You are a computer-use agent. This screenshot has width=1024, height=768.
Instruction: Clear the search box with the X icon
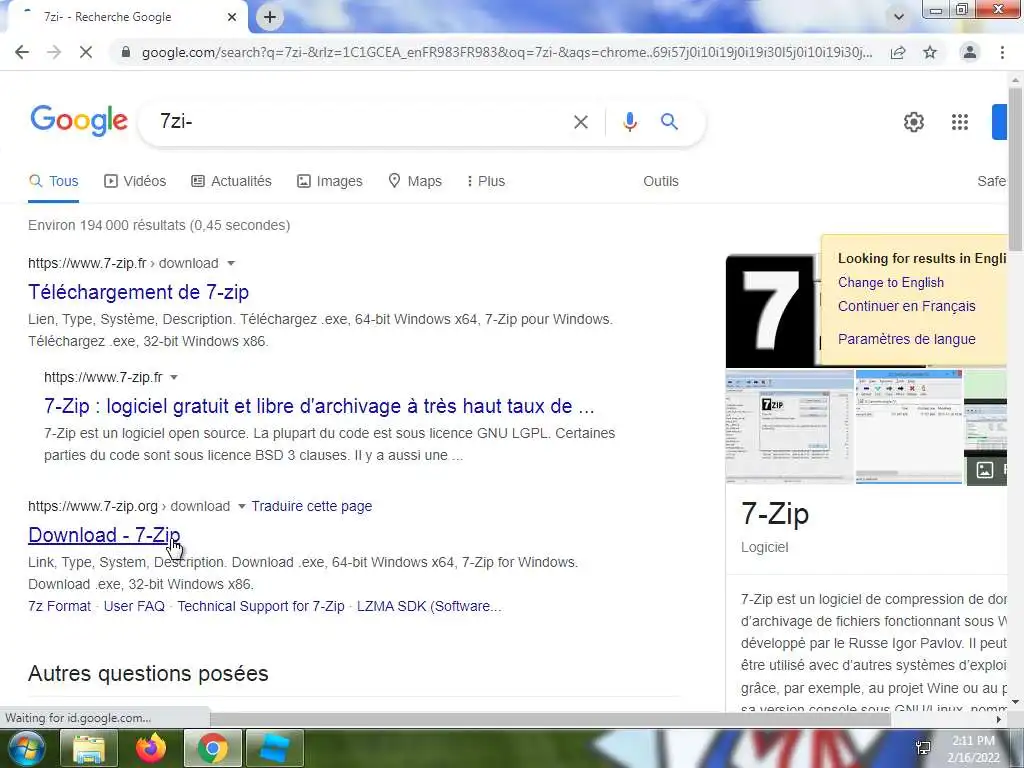[581, 122]
